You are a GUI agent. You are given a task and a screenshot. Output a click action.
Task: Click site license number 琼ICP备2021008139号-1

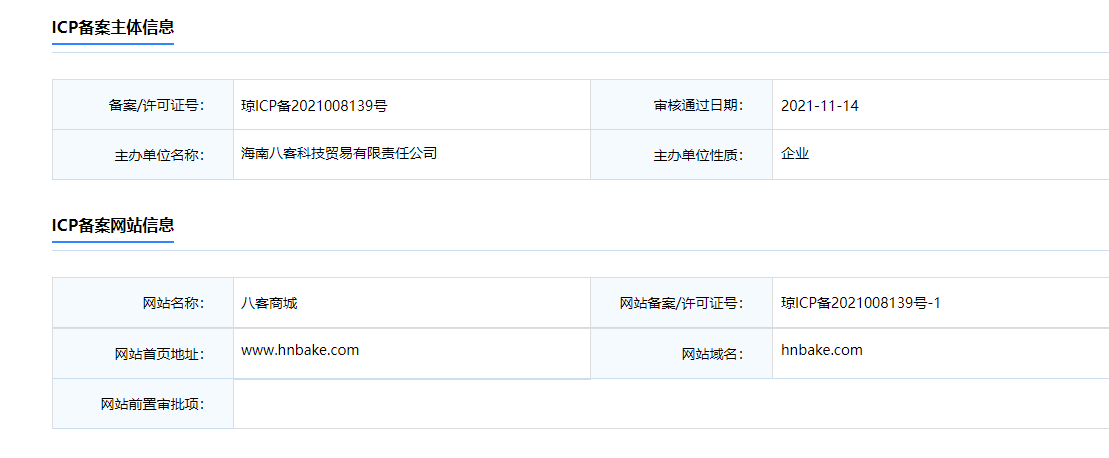[861, 303]
